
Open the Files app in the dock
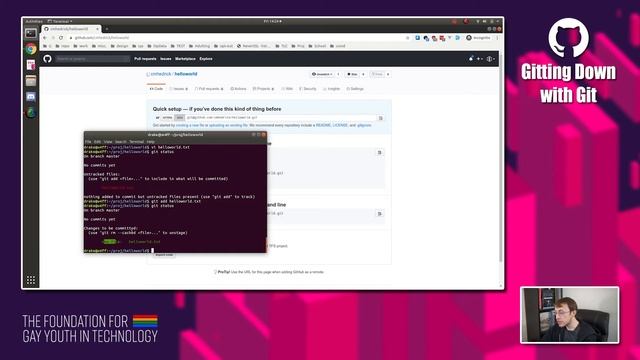31,81
